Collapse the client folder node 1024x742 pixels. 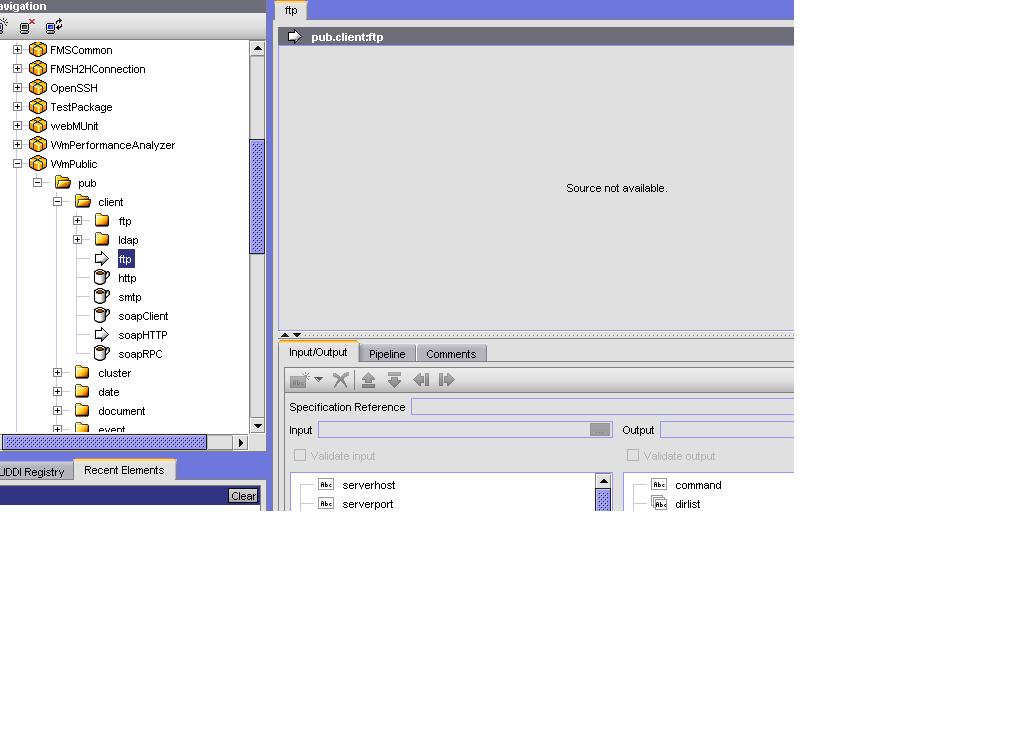click(57, 201)
